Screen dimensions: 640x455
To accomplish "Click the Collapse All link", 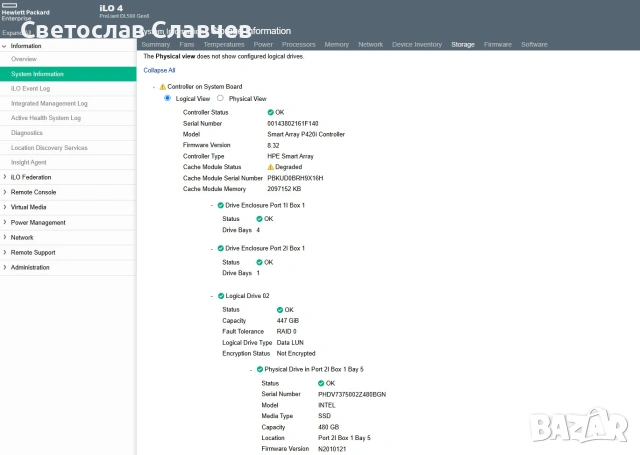I will click(159, 70).
